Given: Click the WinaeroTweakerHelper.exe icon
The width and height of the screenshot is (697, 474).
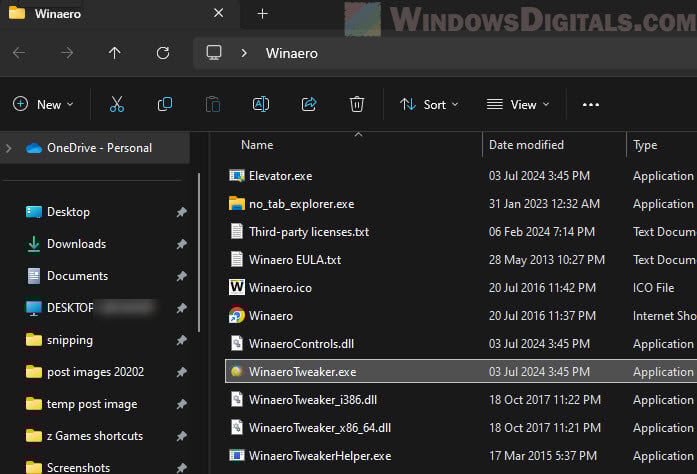Looking at the screenshot, I should click(x=236, y=455).
